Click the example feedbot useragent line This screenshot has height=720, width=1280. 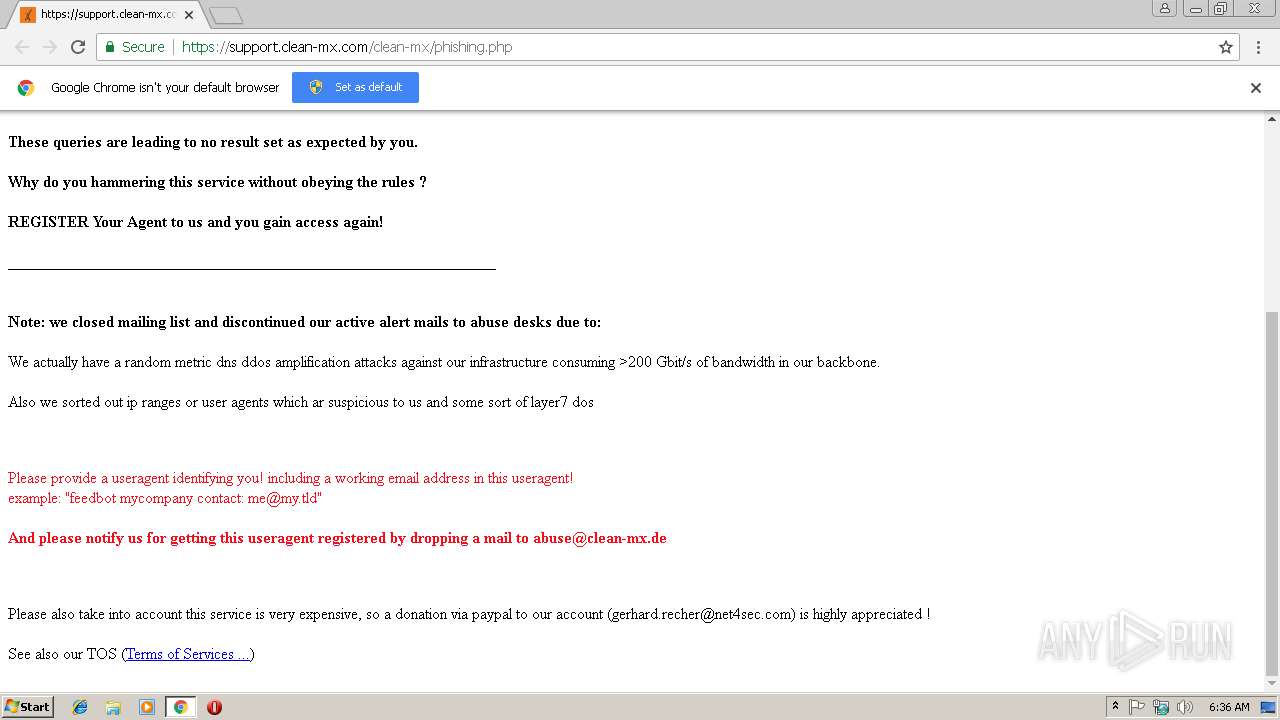[x=165, y=498]
